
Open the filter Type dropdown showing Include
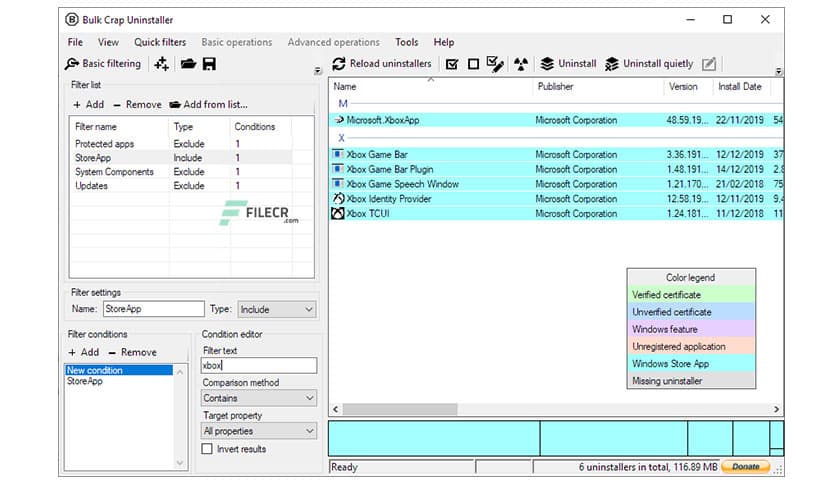click(277, 309)
